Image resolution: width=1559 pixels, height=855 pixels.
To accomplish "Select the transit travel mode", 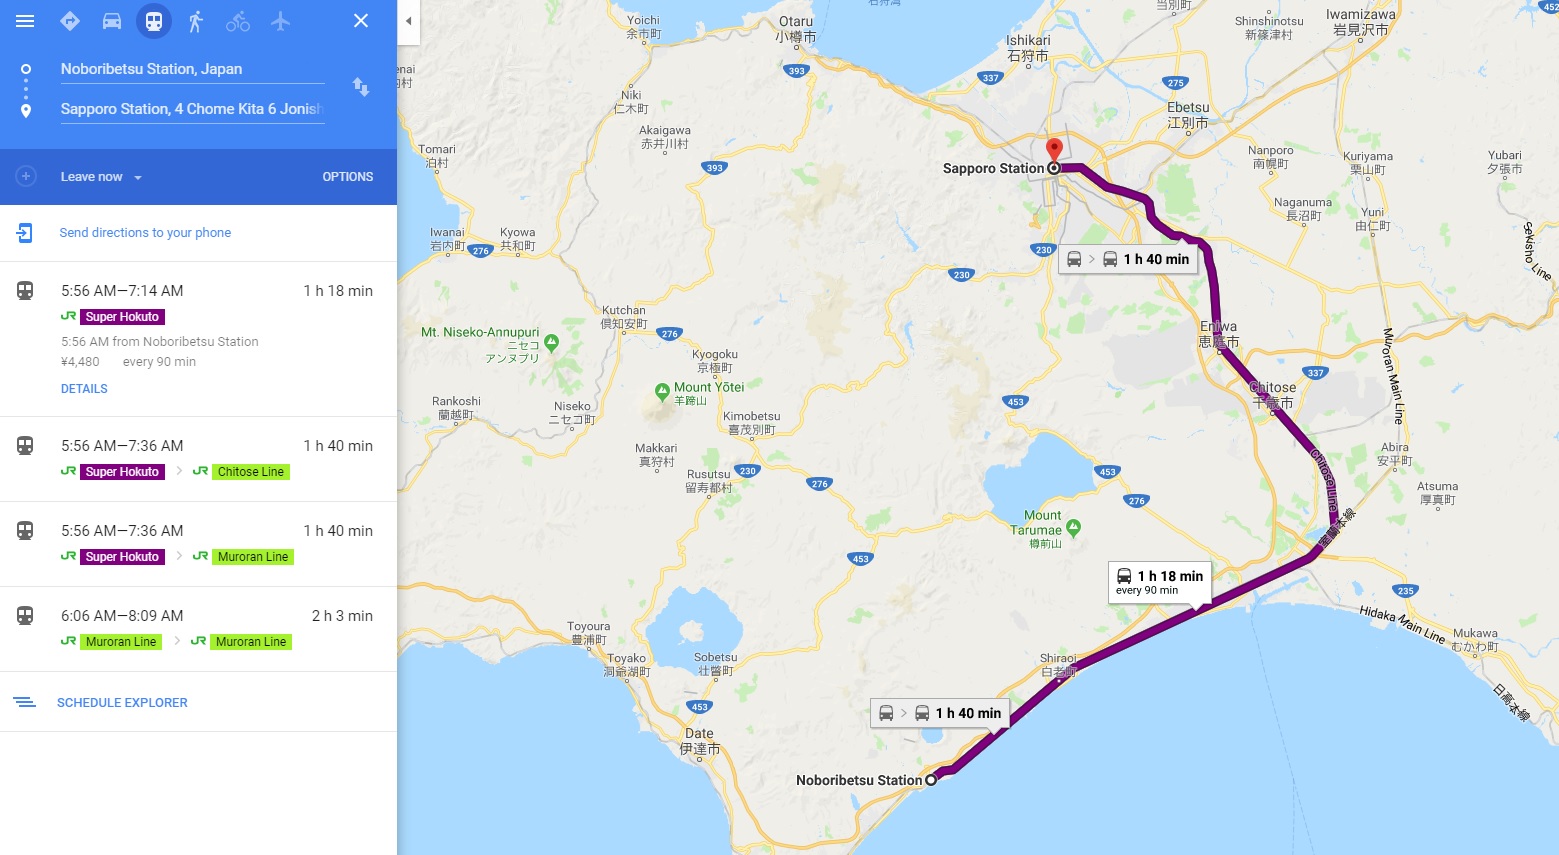I will [154, 21].
